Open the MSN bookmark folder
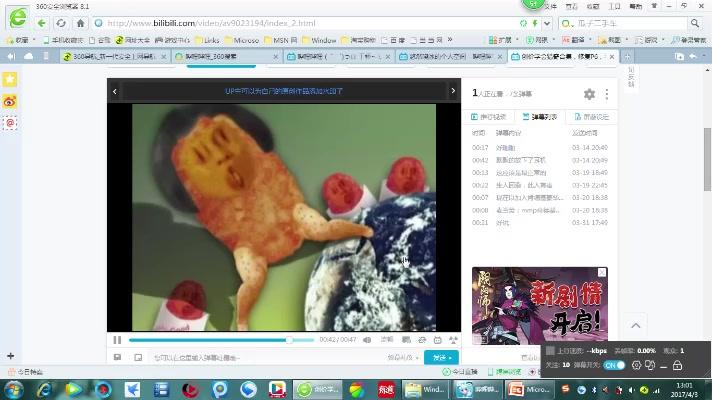 pos(280,40)
